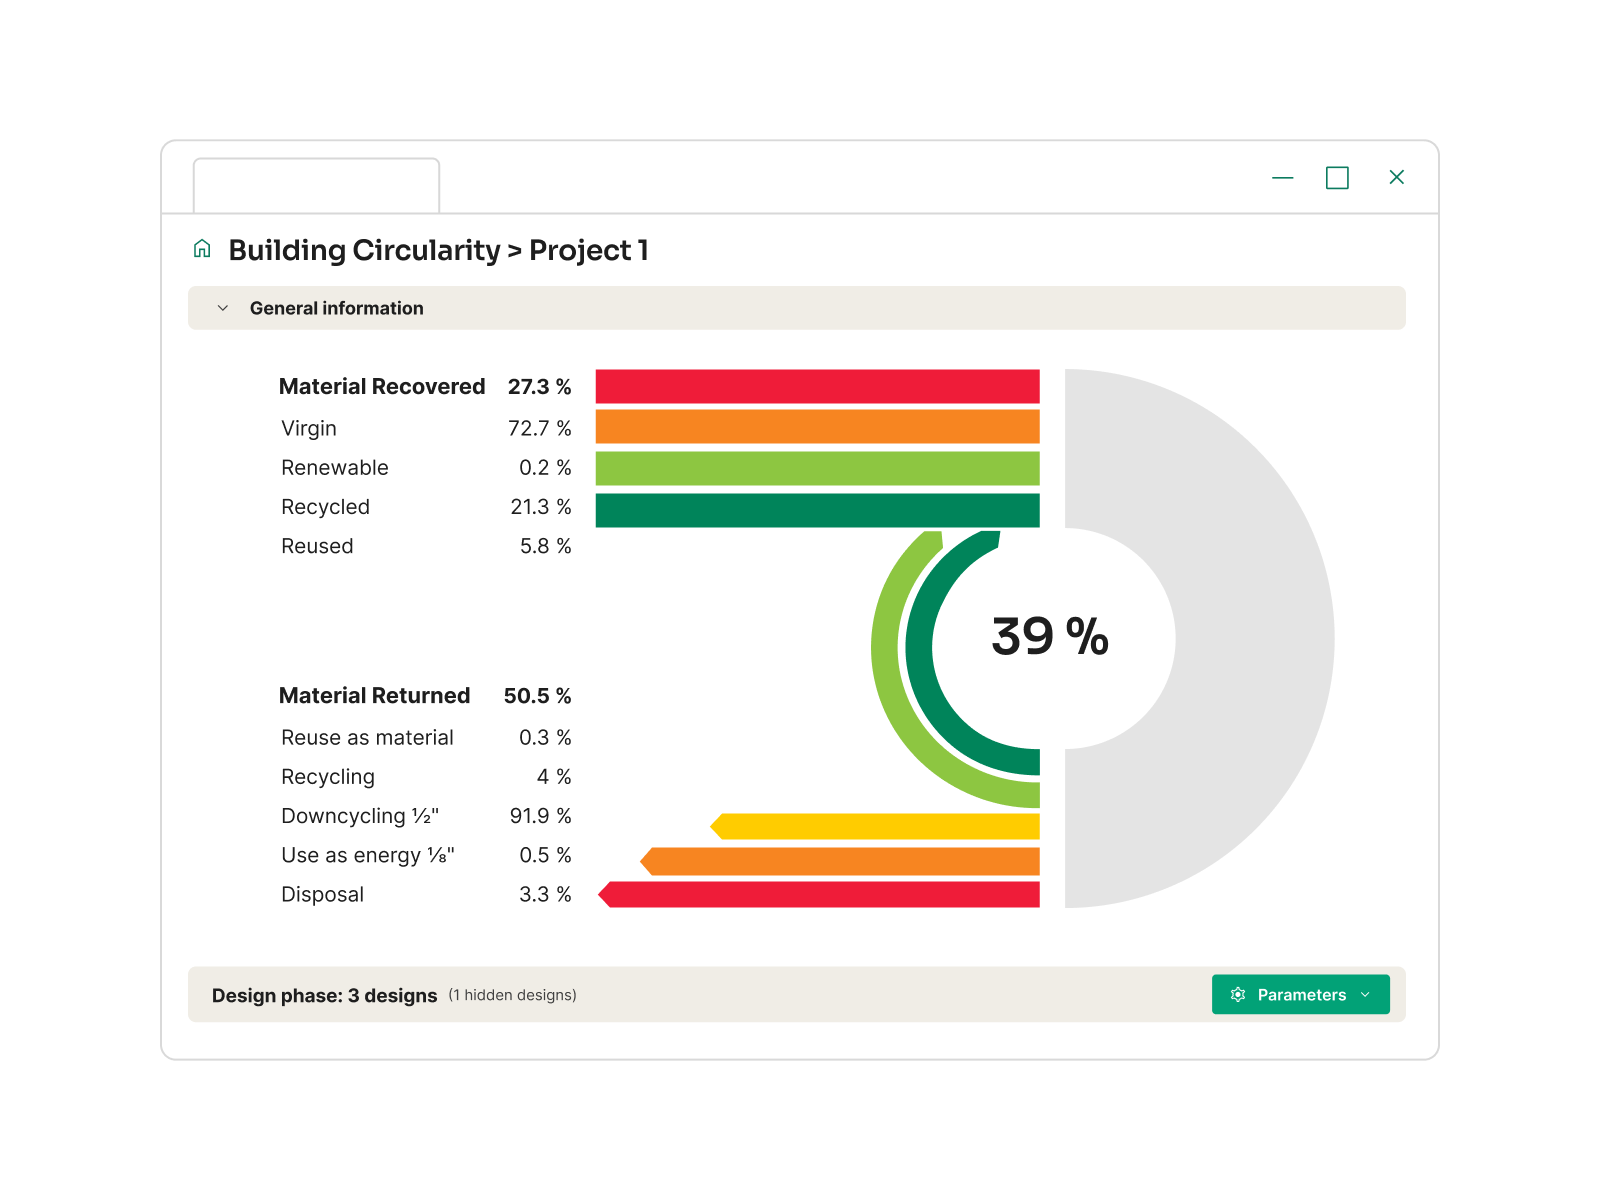Image resolution: width=1600 pixels, height=1200 pixels.
Task: Click the dark green bar in top chart
Action: [x=817, y=510]
